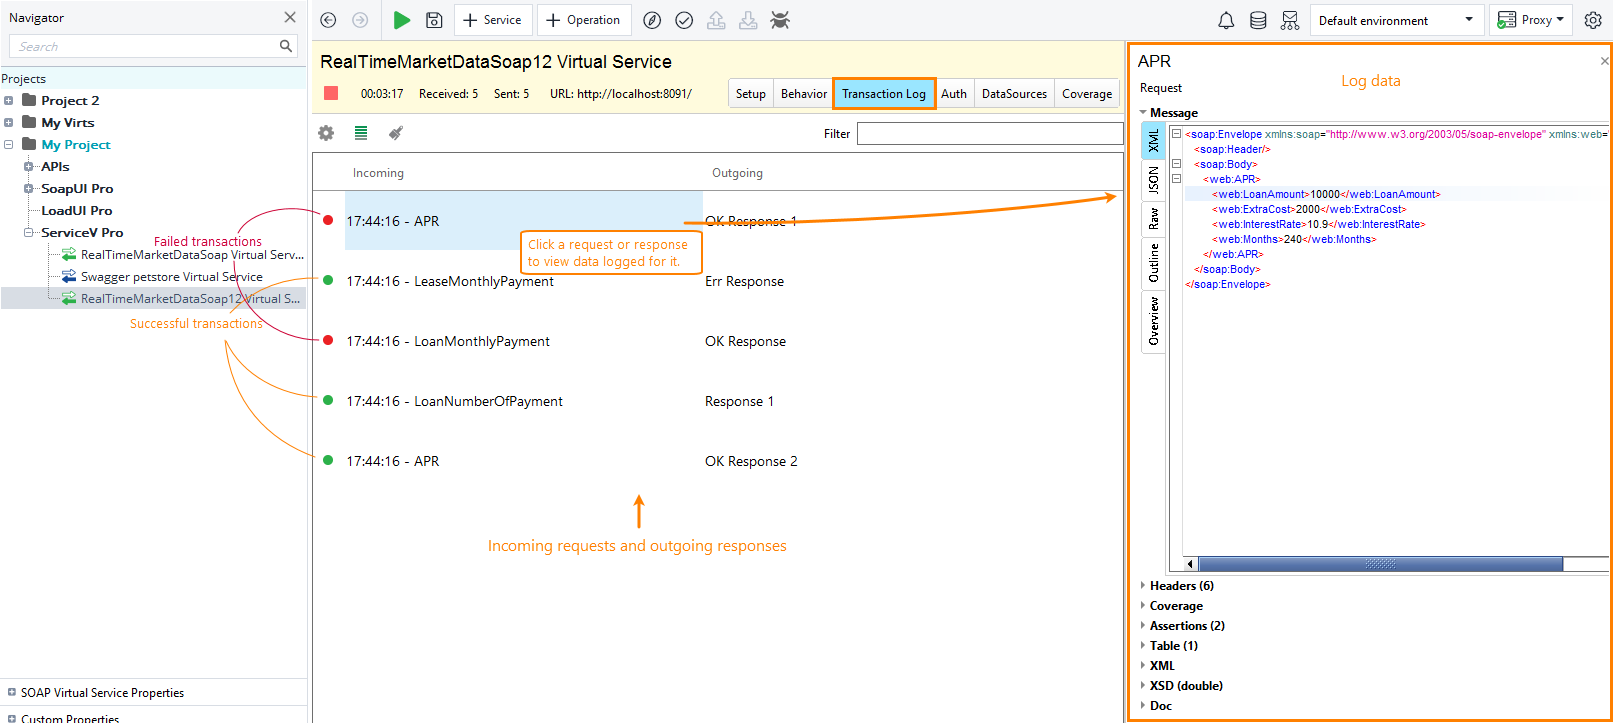
Task: Add a new Operation
Action: (584, 20)
